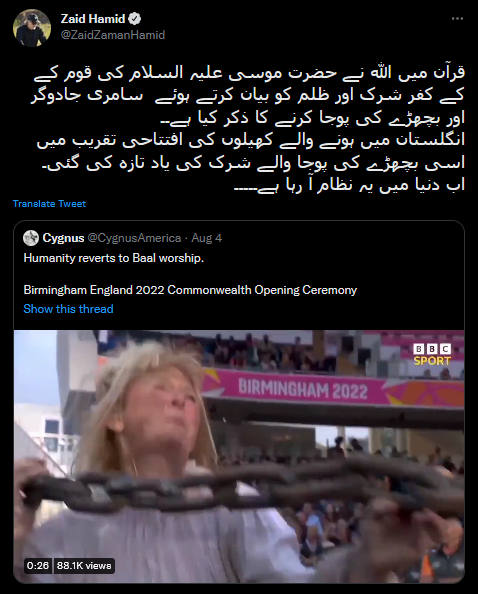
Task: Play the Birmingham 2022 video
Action: click(239, 456)
